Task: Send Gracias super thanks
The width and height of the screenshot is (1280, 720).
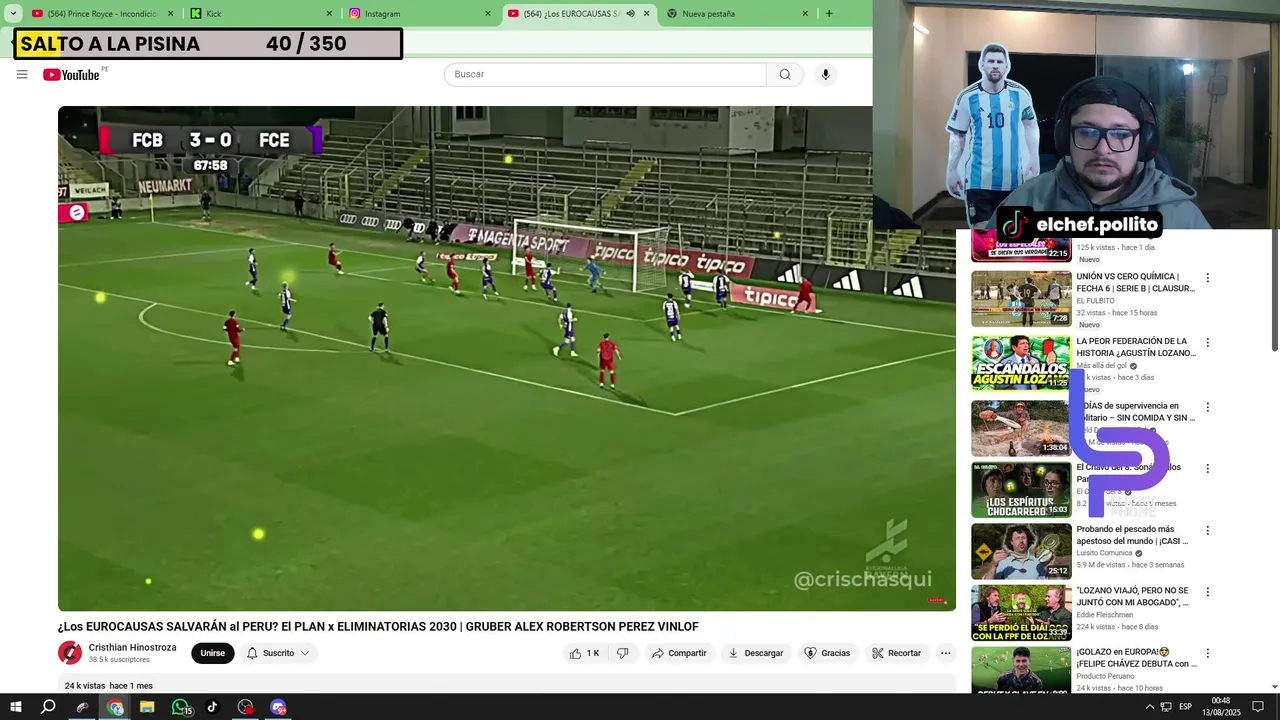Action: coord(827,653)
